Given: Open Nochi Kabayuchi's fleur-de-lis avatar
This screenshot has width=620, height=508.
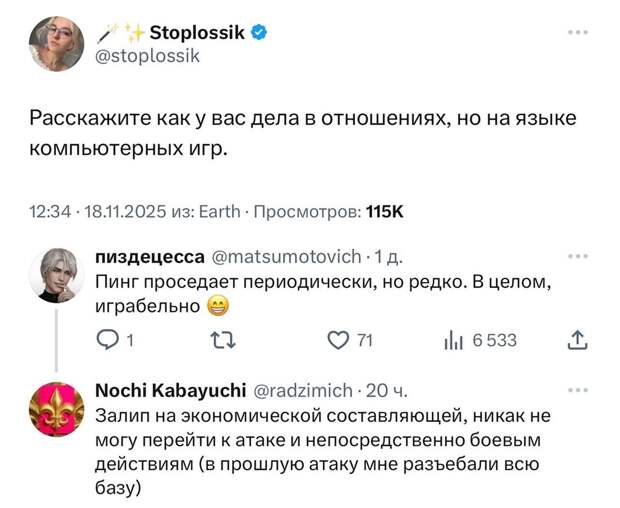Looking at the screenshot, I should [57, 409].
